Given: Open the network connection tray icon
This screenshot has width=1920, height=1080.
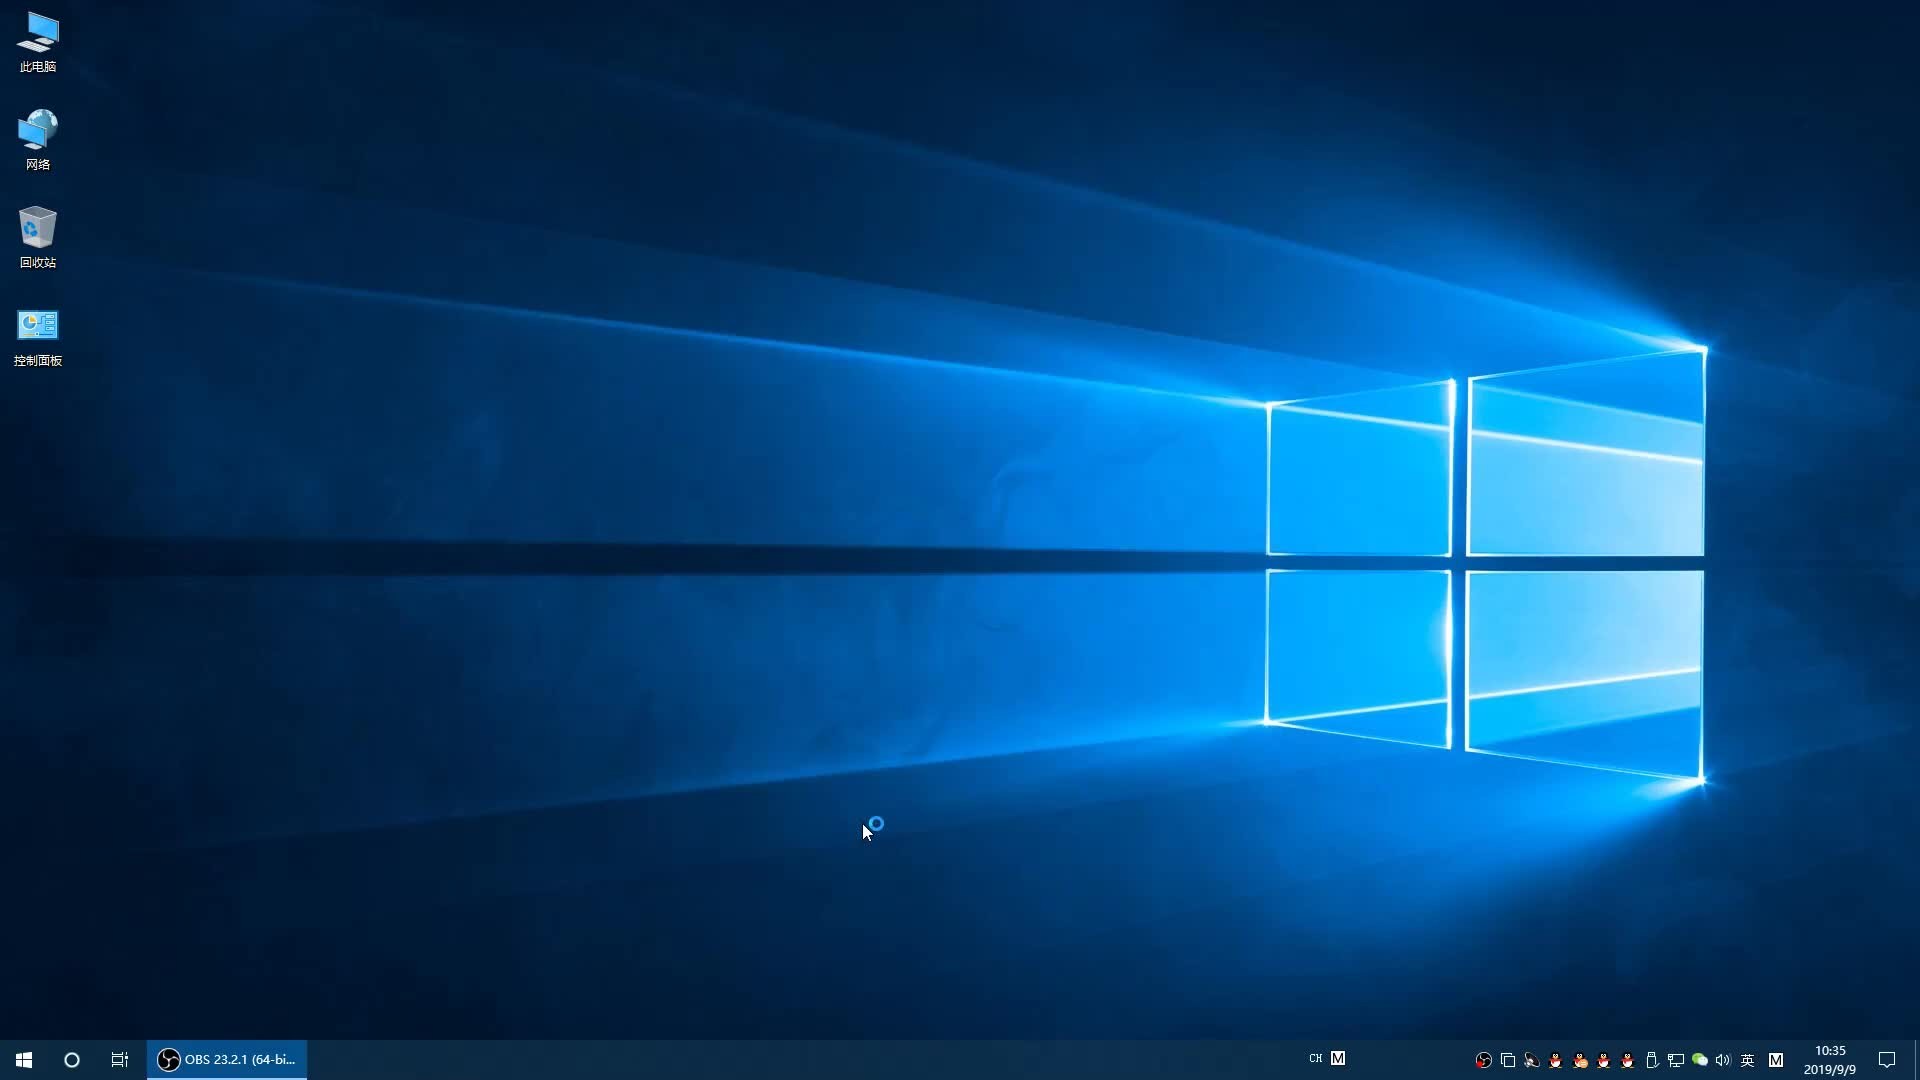Looking at the screenshot, I should tap(1676, 1060).
